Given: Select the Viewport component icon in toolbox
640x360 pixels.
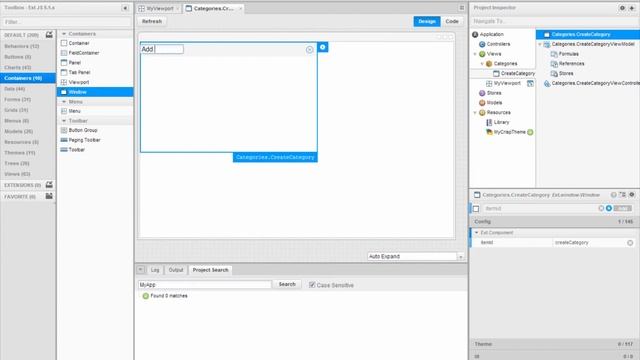Looking at the screenshot, I should point(64,82).
